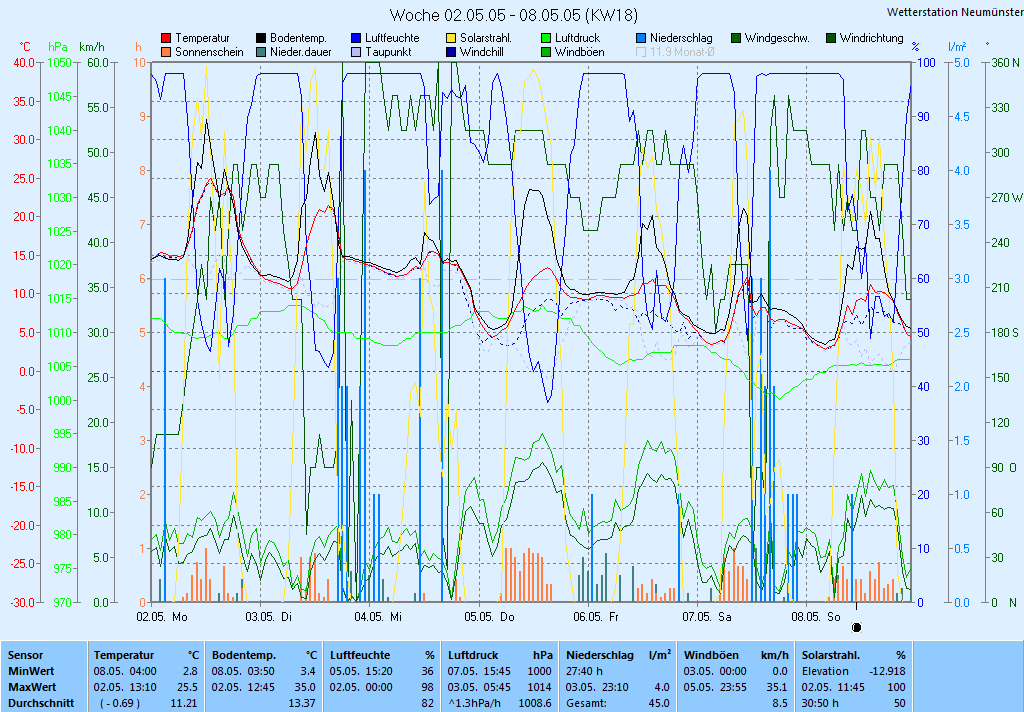
Task: Click the blue Luftfeuchte legend swatch
Action: point(356,39)
